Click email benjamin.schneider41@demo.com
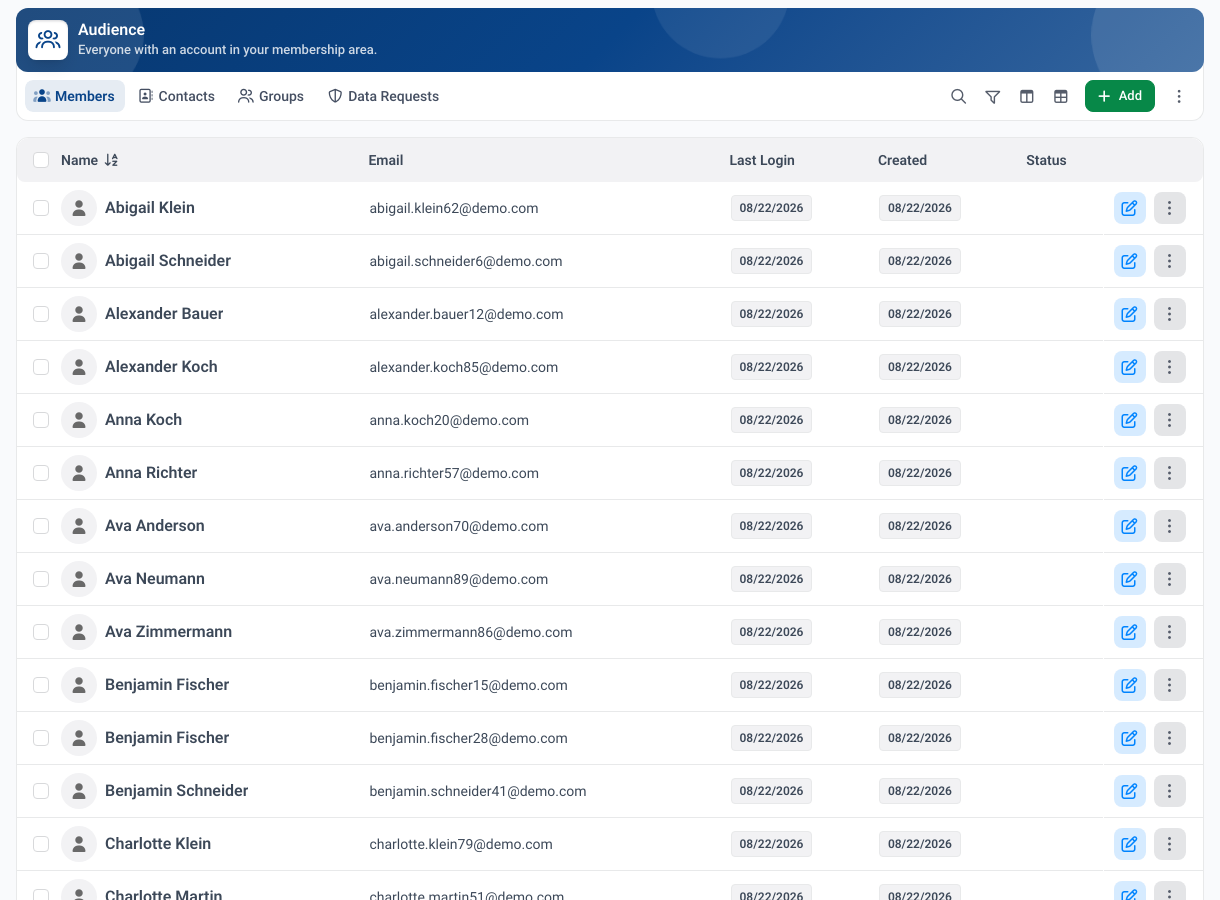 (x=478, y=791)
